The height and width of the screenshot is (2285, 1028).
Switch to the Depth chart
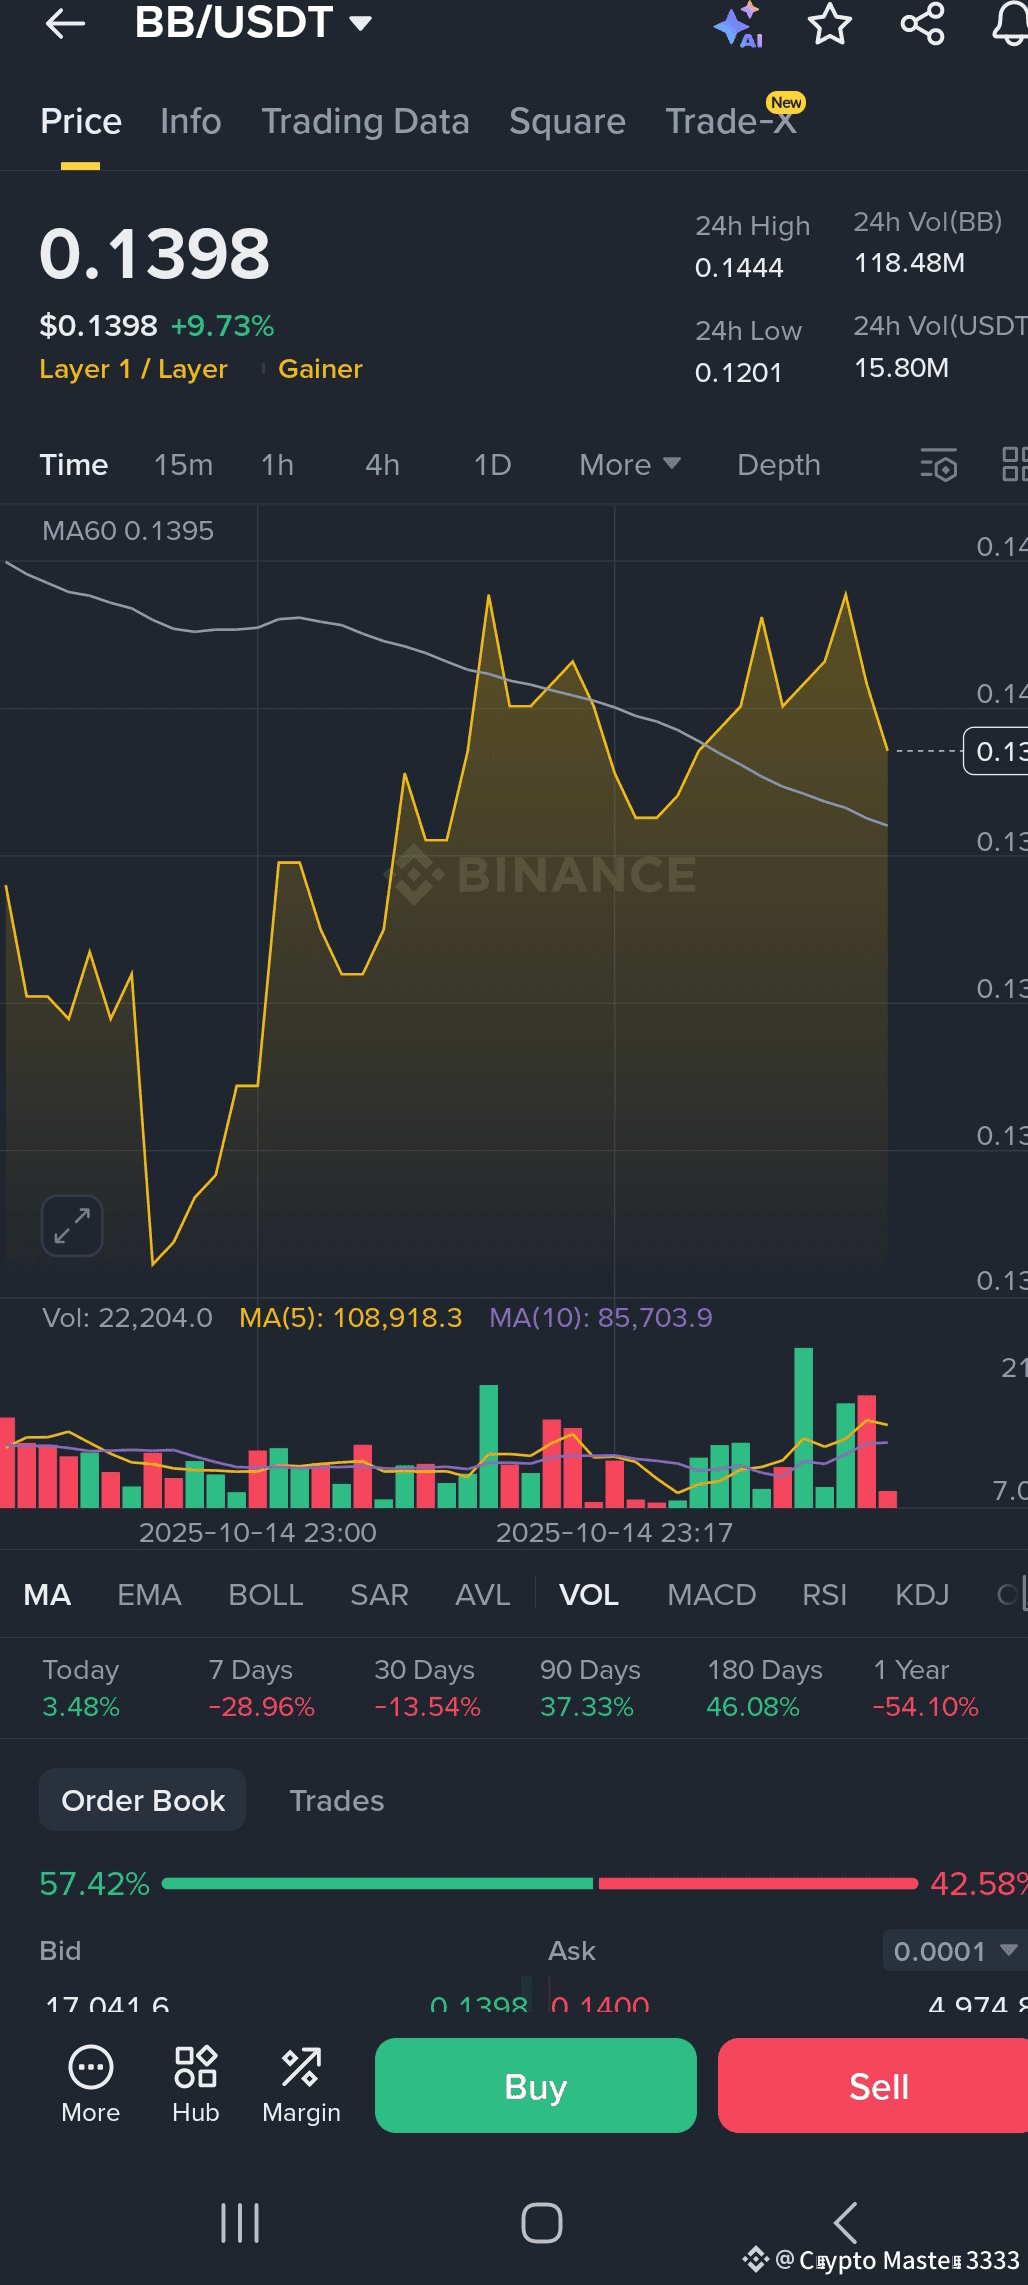click(x=779, y=465)
